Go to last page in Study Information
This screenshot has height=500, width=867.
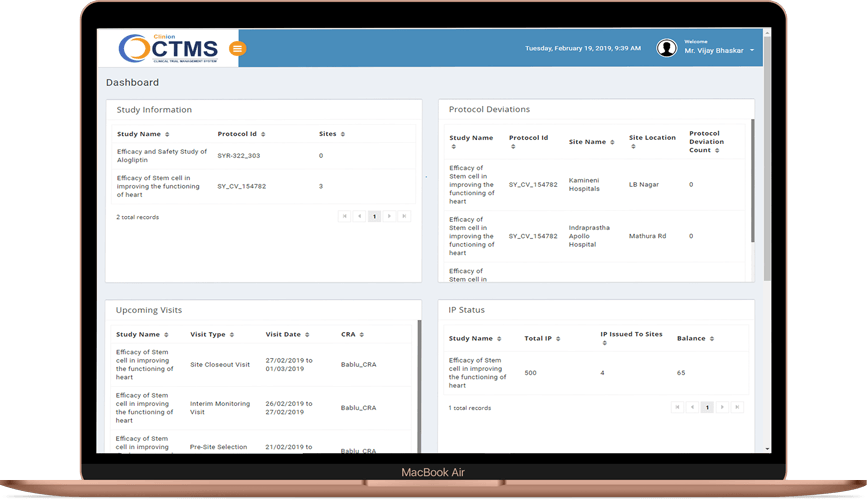coord(404,216)
